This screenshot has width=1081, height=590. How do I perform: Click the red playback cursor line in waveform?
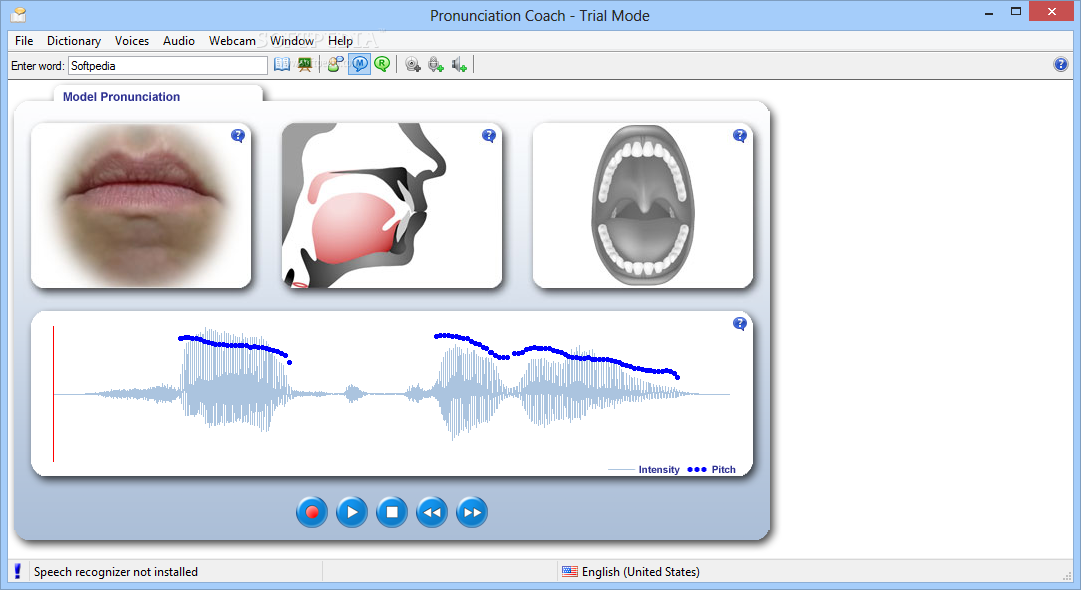pyautogui.click(x=53, y=394)
